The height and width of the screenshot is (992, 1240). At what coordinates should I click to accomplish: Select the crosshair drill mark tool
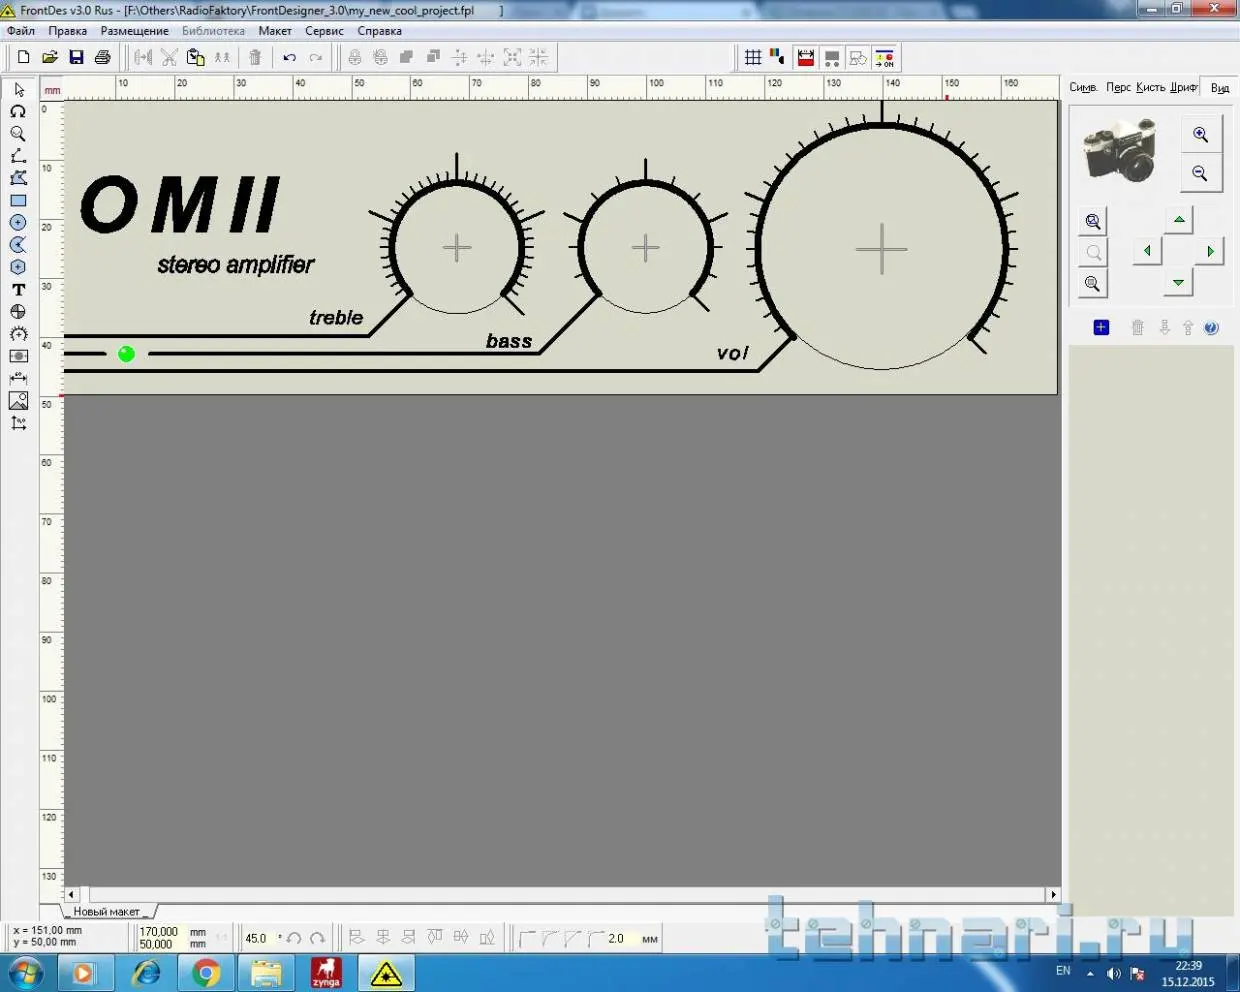coord(18,312)
